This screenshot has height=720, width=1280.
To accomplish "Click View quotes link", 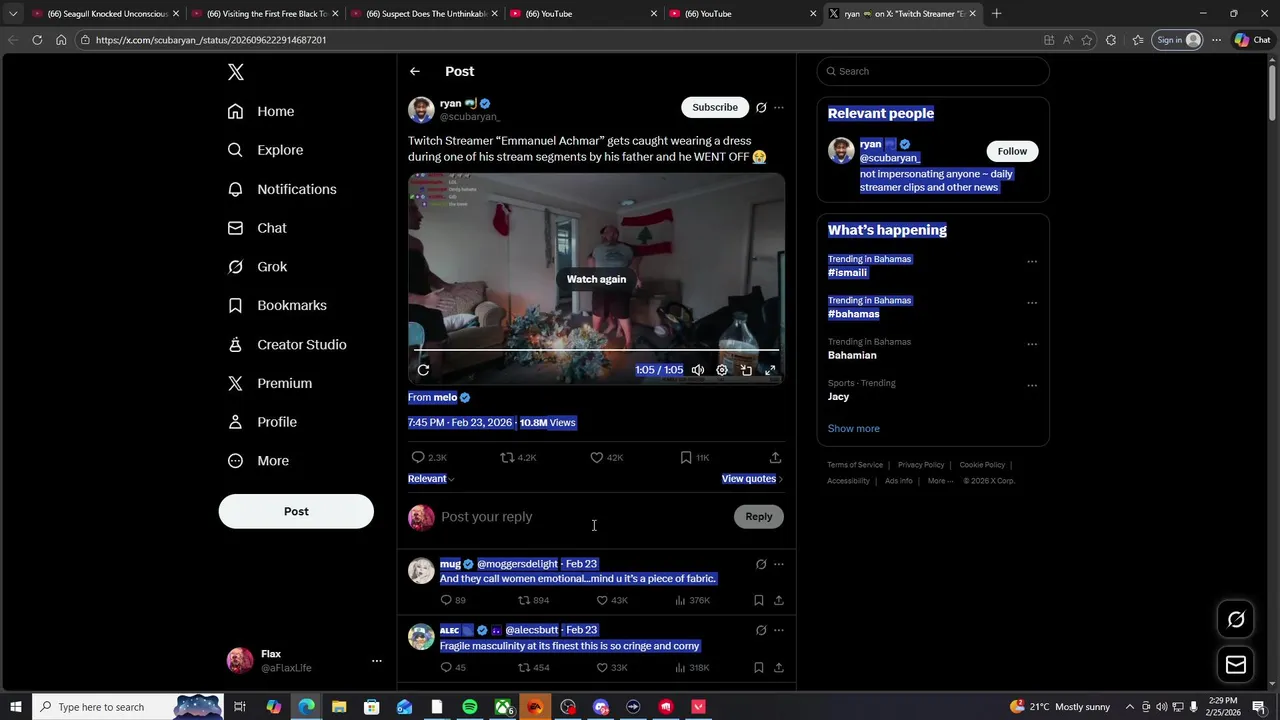I will (752, 479).
